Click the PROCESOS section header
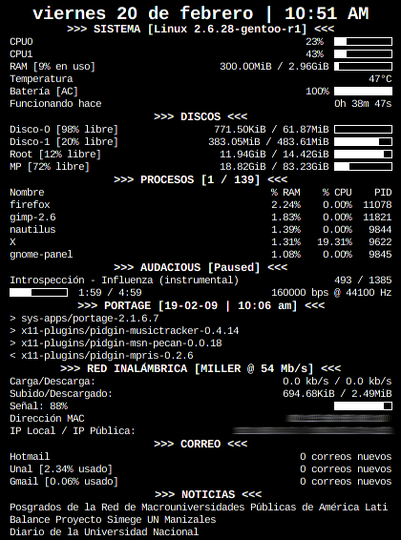401x540 pixels. pyautogui.click(x=200, y=180)
